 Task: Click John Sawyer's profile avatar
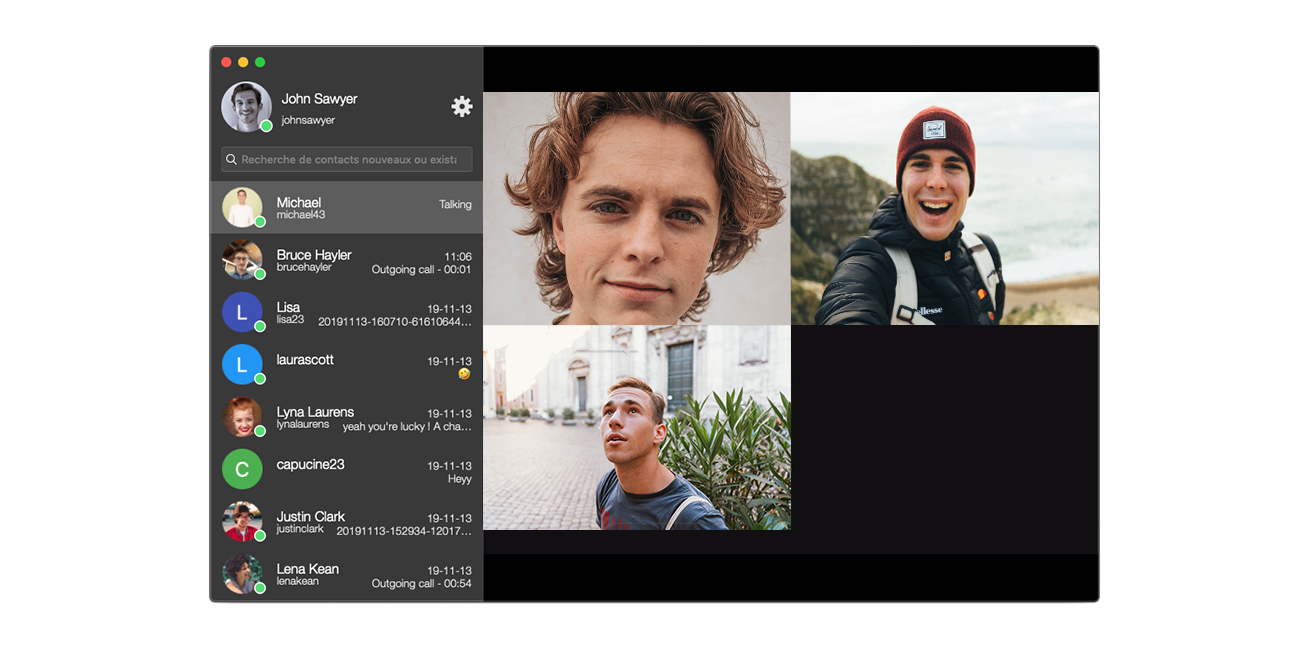[x=245, y=106]
